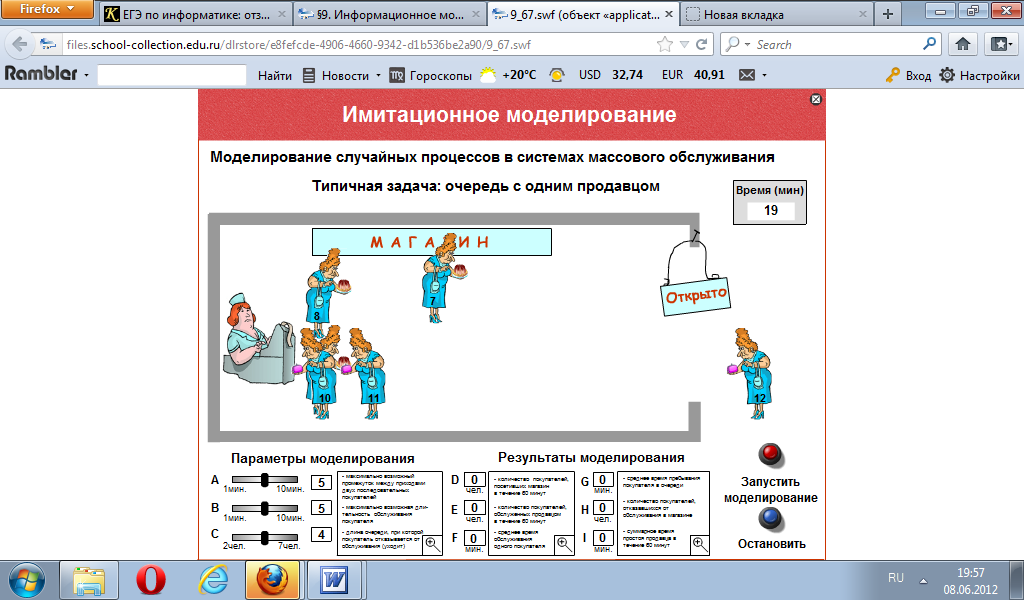Screen dimensions: 1024x600
Task: Open Windows Start menu
Action: click(27, 580)
